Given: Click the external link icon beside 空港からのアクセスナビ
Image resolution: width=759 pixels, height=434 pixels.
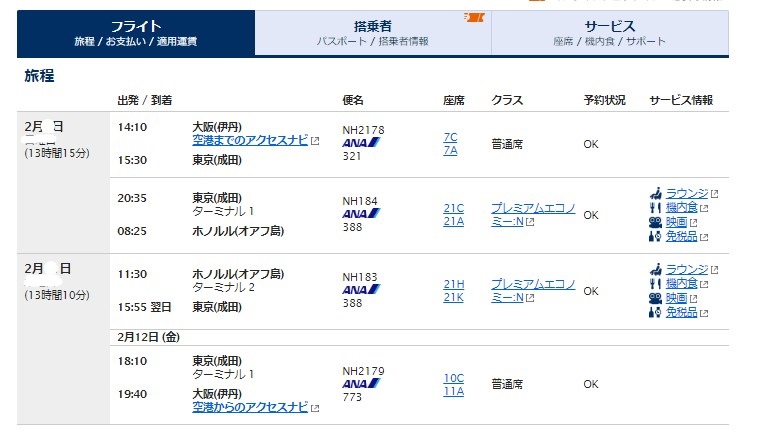Looking at the screenshot, I should [x=315, y=408].
